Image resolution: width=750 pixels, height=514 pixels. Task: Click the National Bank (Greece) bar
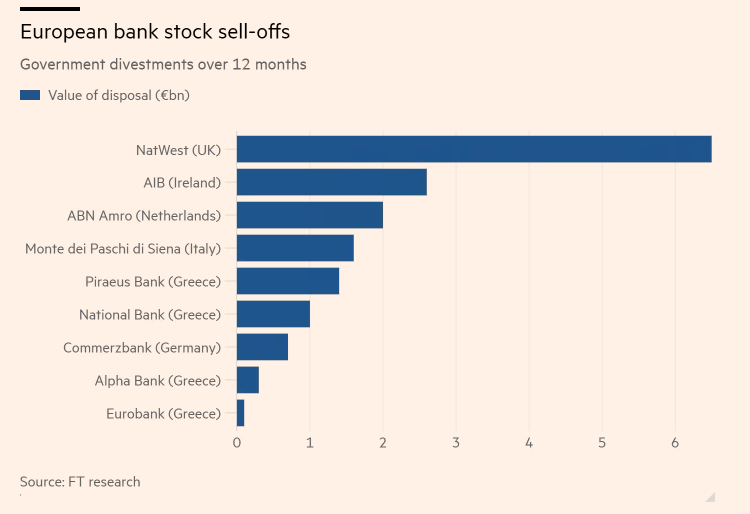coord(273,314)
